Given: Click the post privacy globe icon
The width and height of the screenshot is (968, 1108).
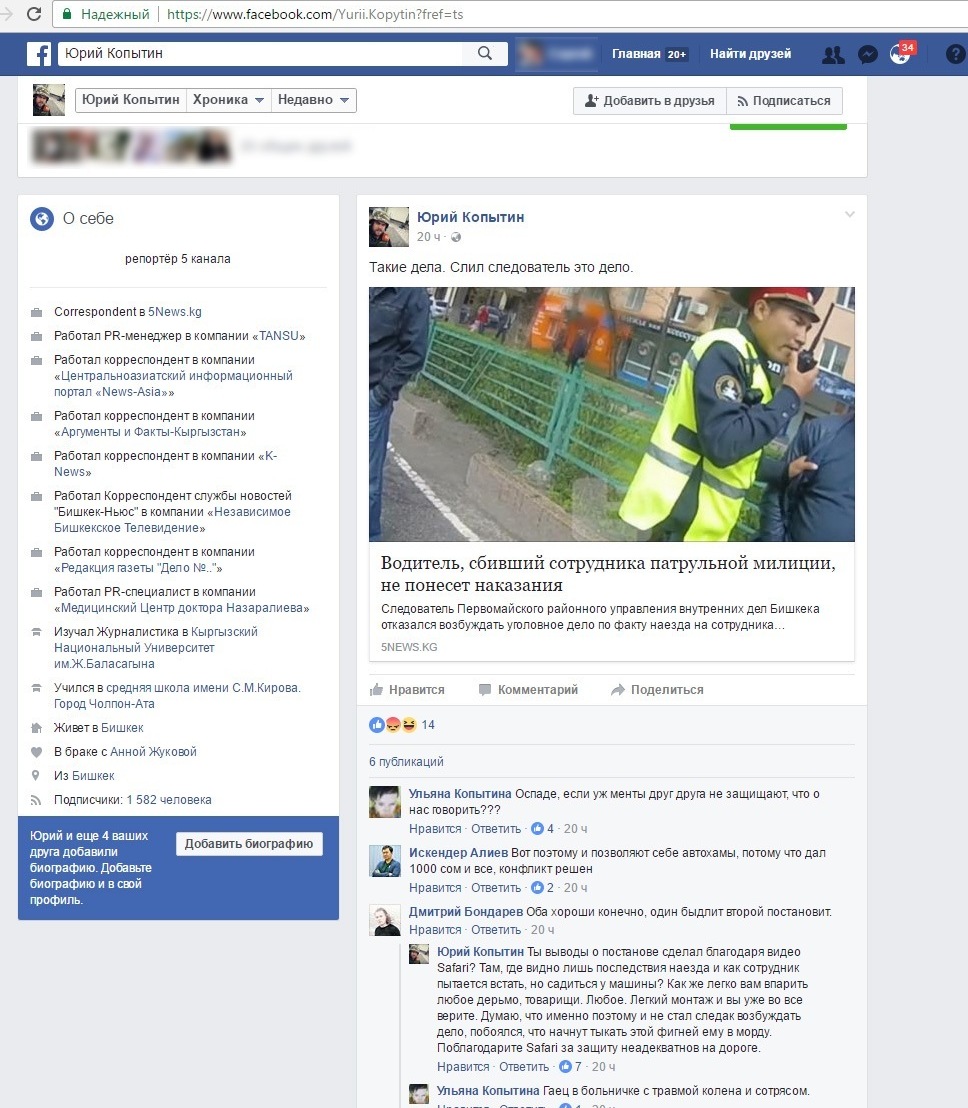Looking at the screenshot, I should [x=457, y=237].
